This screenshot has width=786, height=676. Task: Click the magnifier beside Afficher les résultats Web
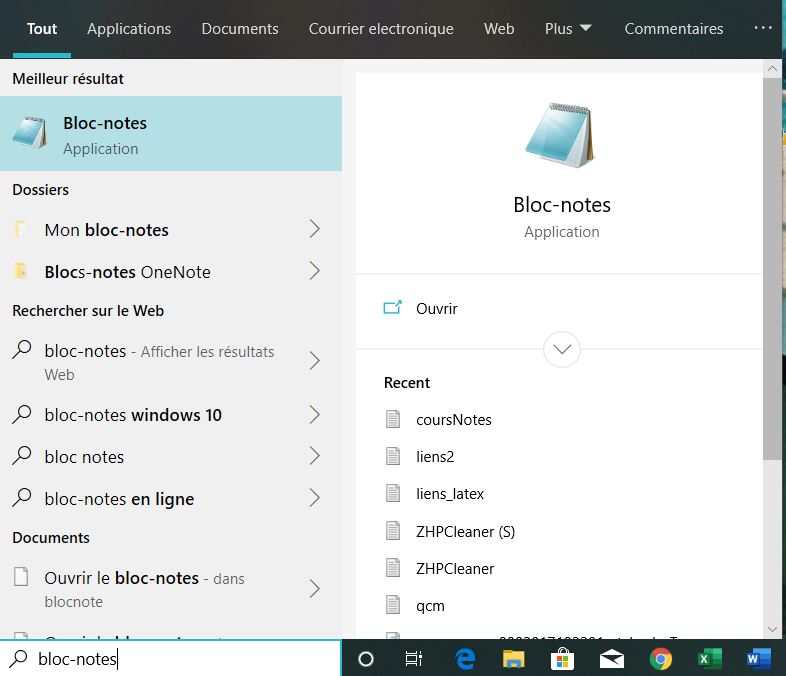click(22, 350)
